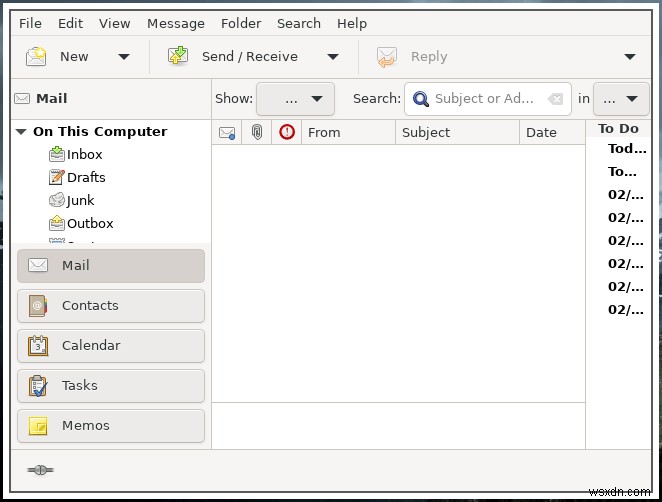The height and width of the screenshot is (502, 662).
Task: Open the search scope 'in' combo box
Action: [621, 99]
